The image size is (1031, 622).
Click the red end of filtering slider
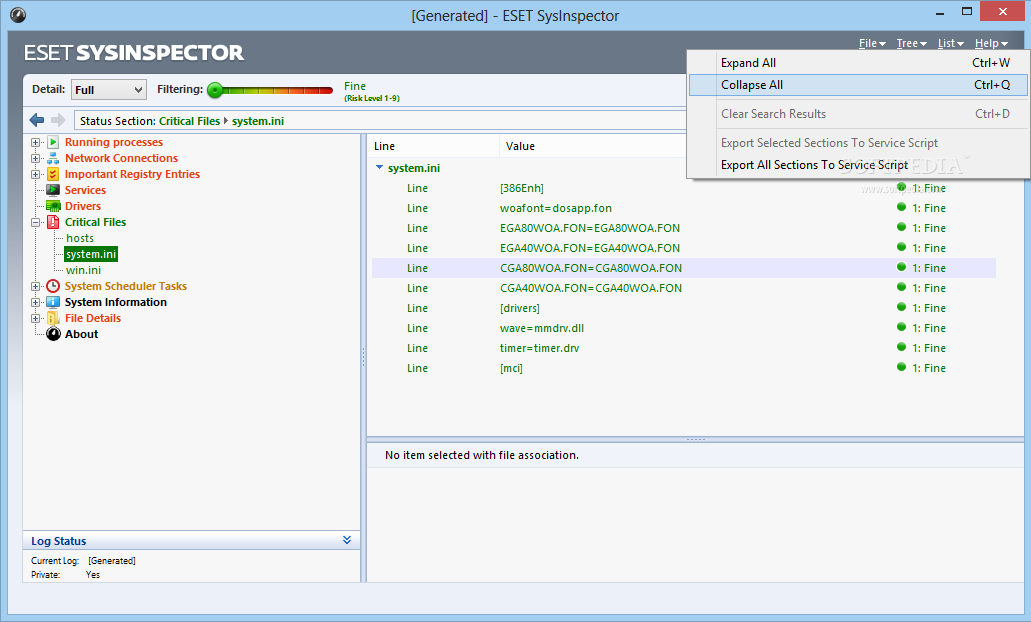(326, 90)
